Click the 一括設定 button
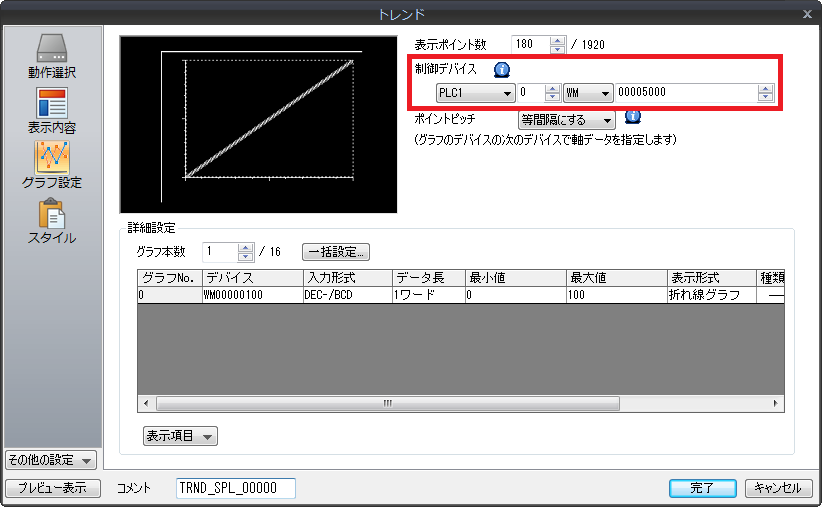822x507 pixels. (336, 252)
